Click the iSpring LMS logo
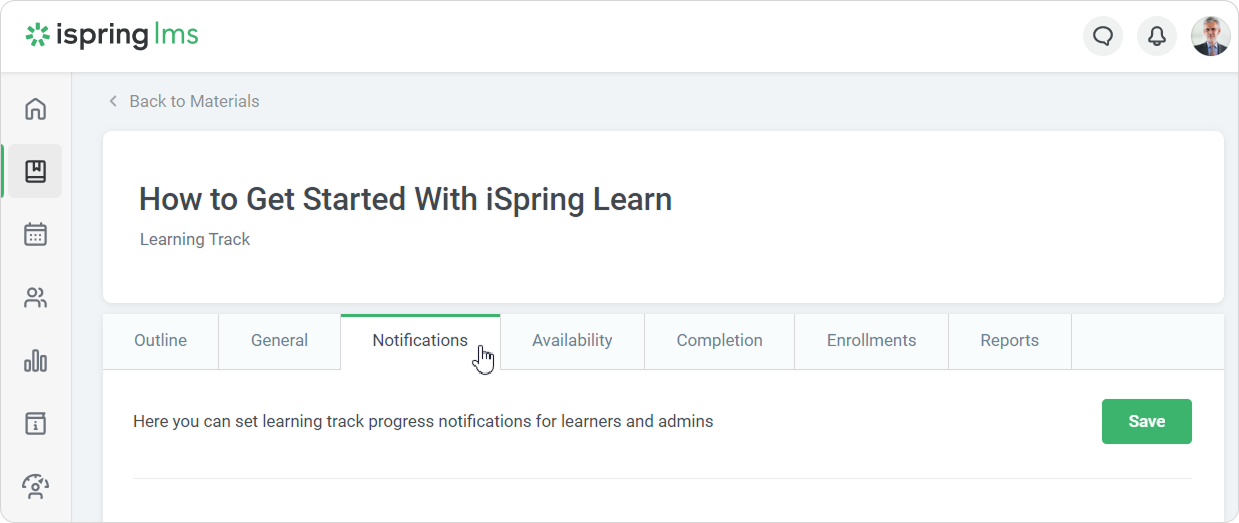 [x=112, y=36]
